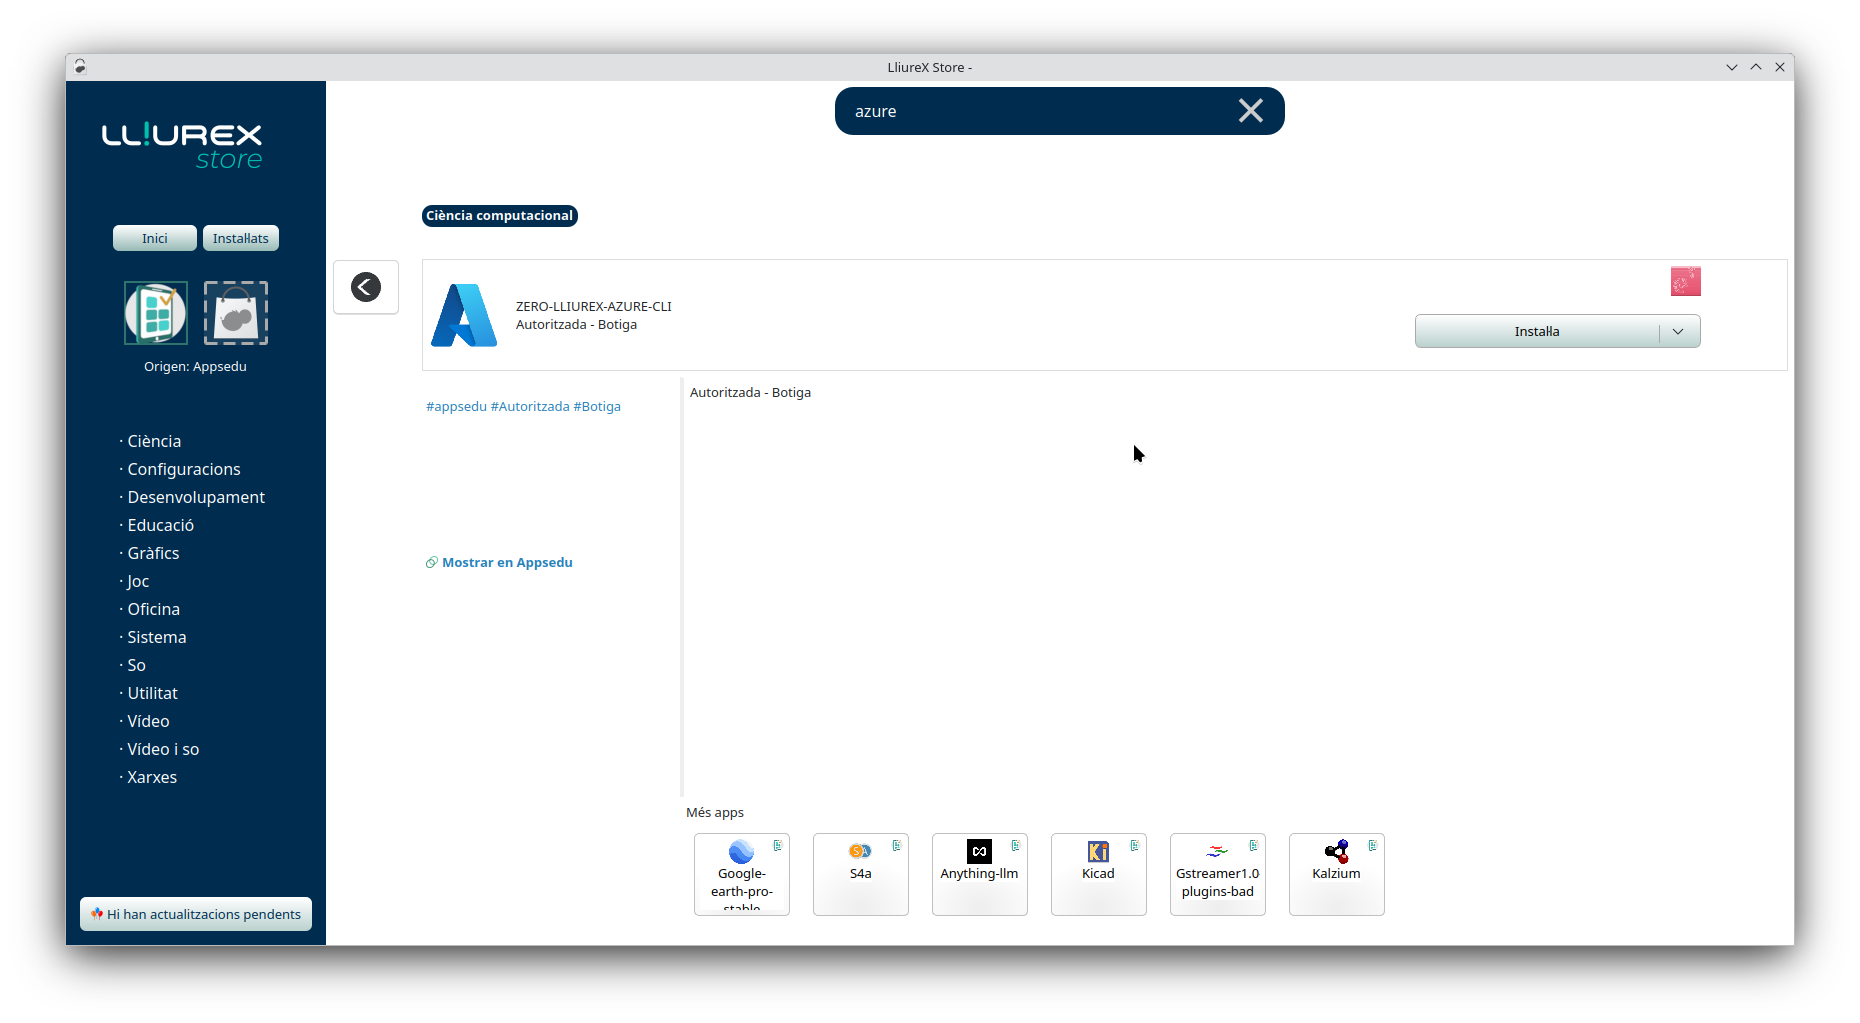Viewport: 1860px width, 1023px height.
Task: Switch to the Instal·lats tab
Action: pyautogui.click(x=241, y=238)
